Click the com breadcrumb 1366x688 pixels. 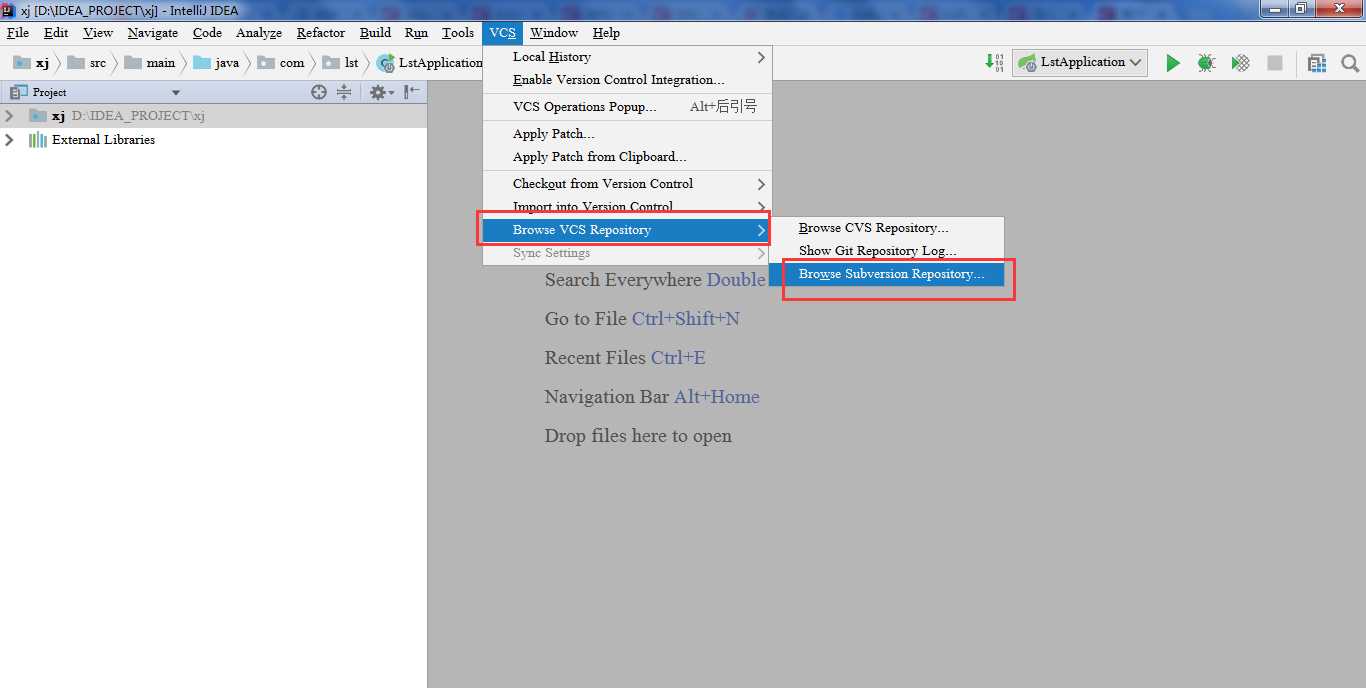pyautogui.click(x=281, y=63)
